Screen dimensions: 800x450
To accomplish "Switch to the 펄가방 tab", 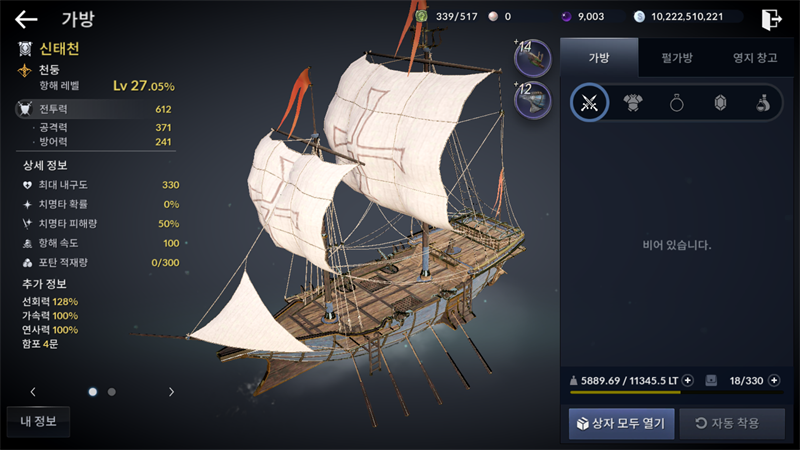I will pyautogui.click(x=677, y=58).
